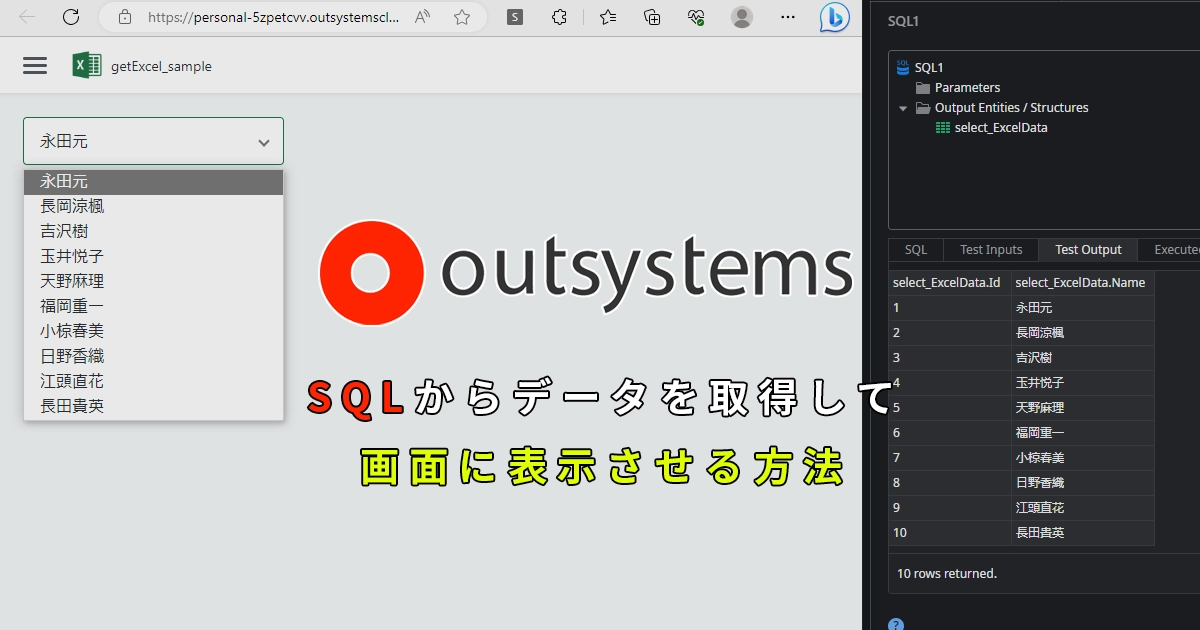Click the 福岡重一 cell in Test Output table

(x=1083, y=433)
